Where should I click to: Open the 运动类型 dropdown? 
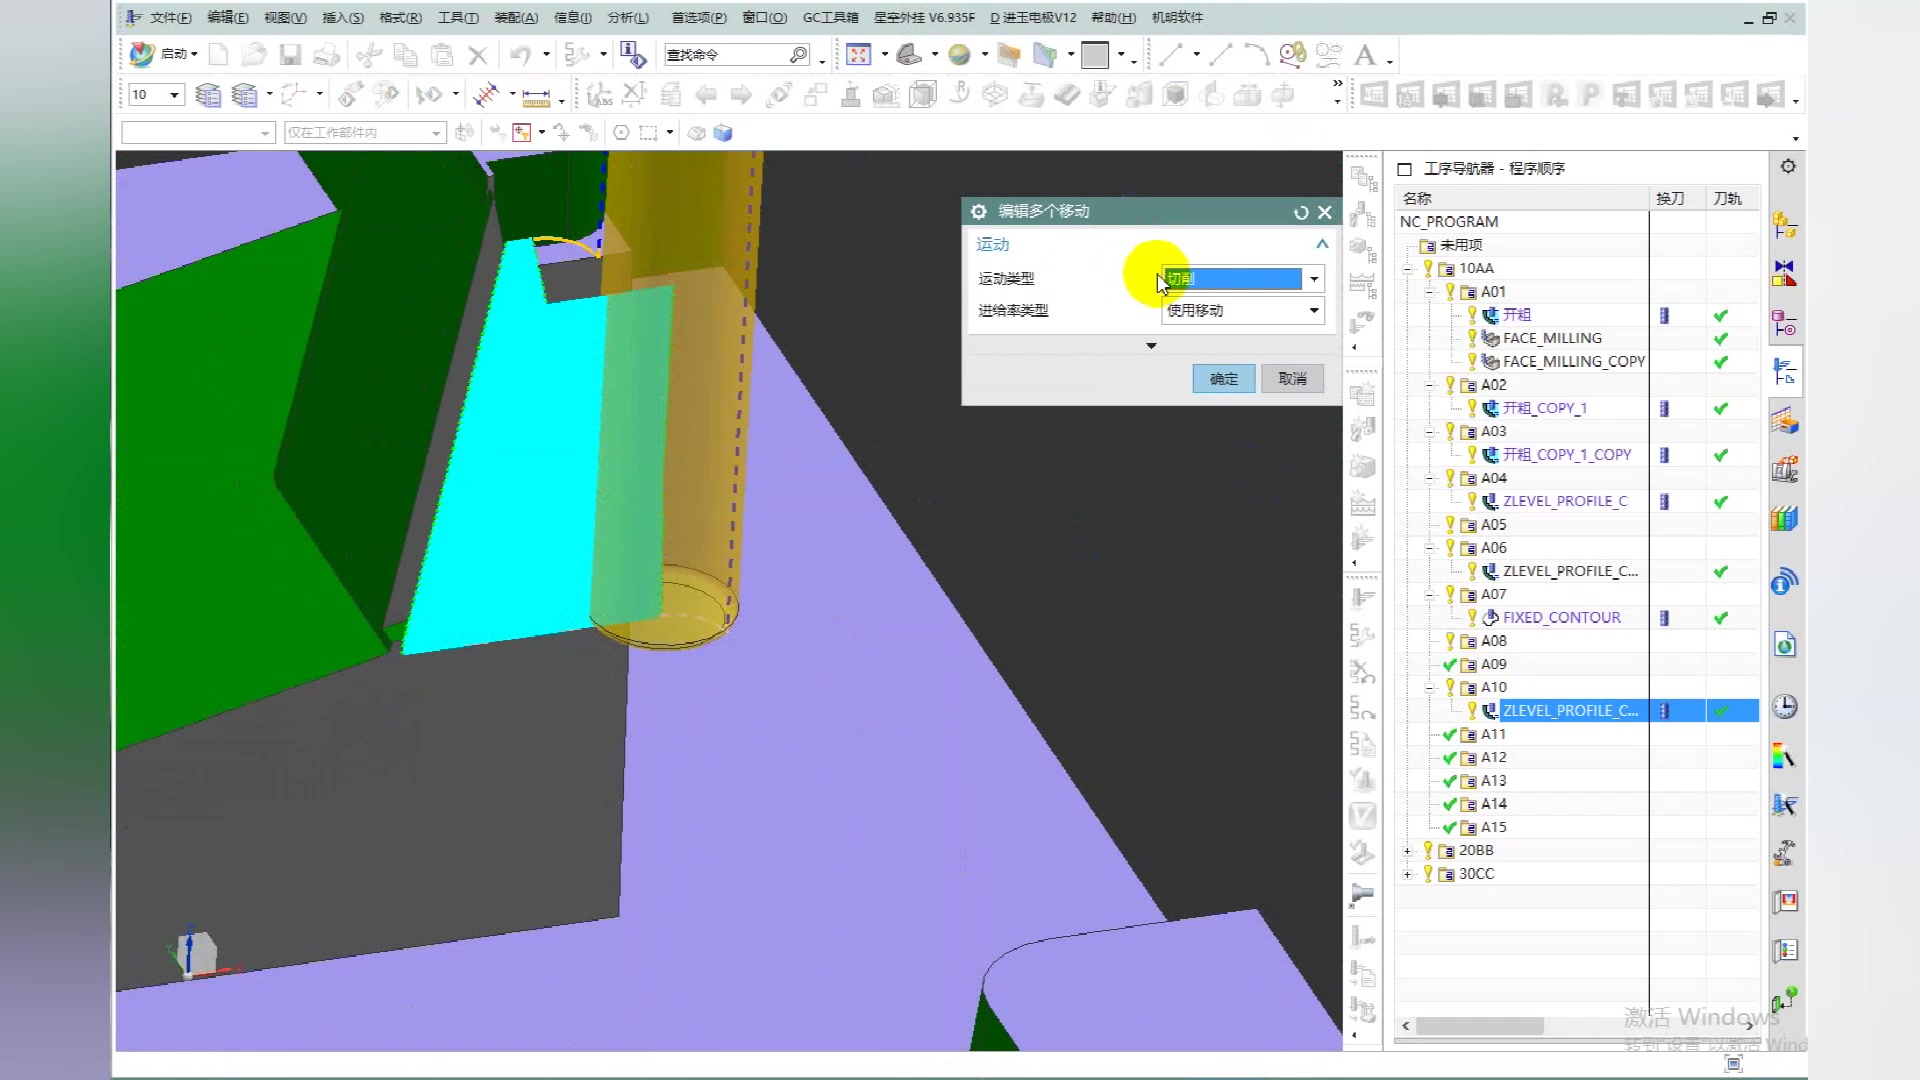point(1314,279)
